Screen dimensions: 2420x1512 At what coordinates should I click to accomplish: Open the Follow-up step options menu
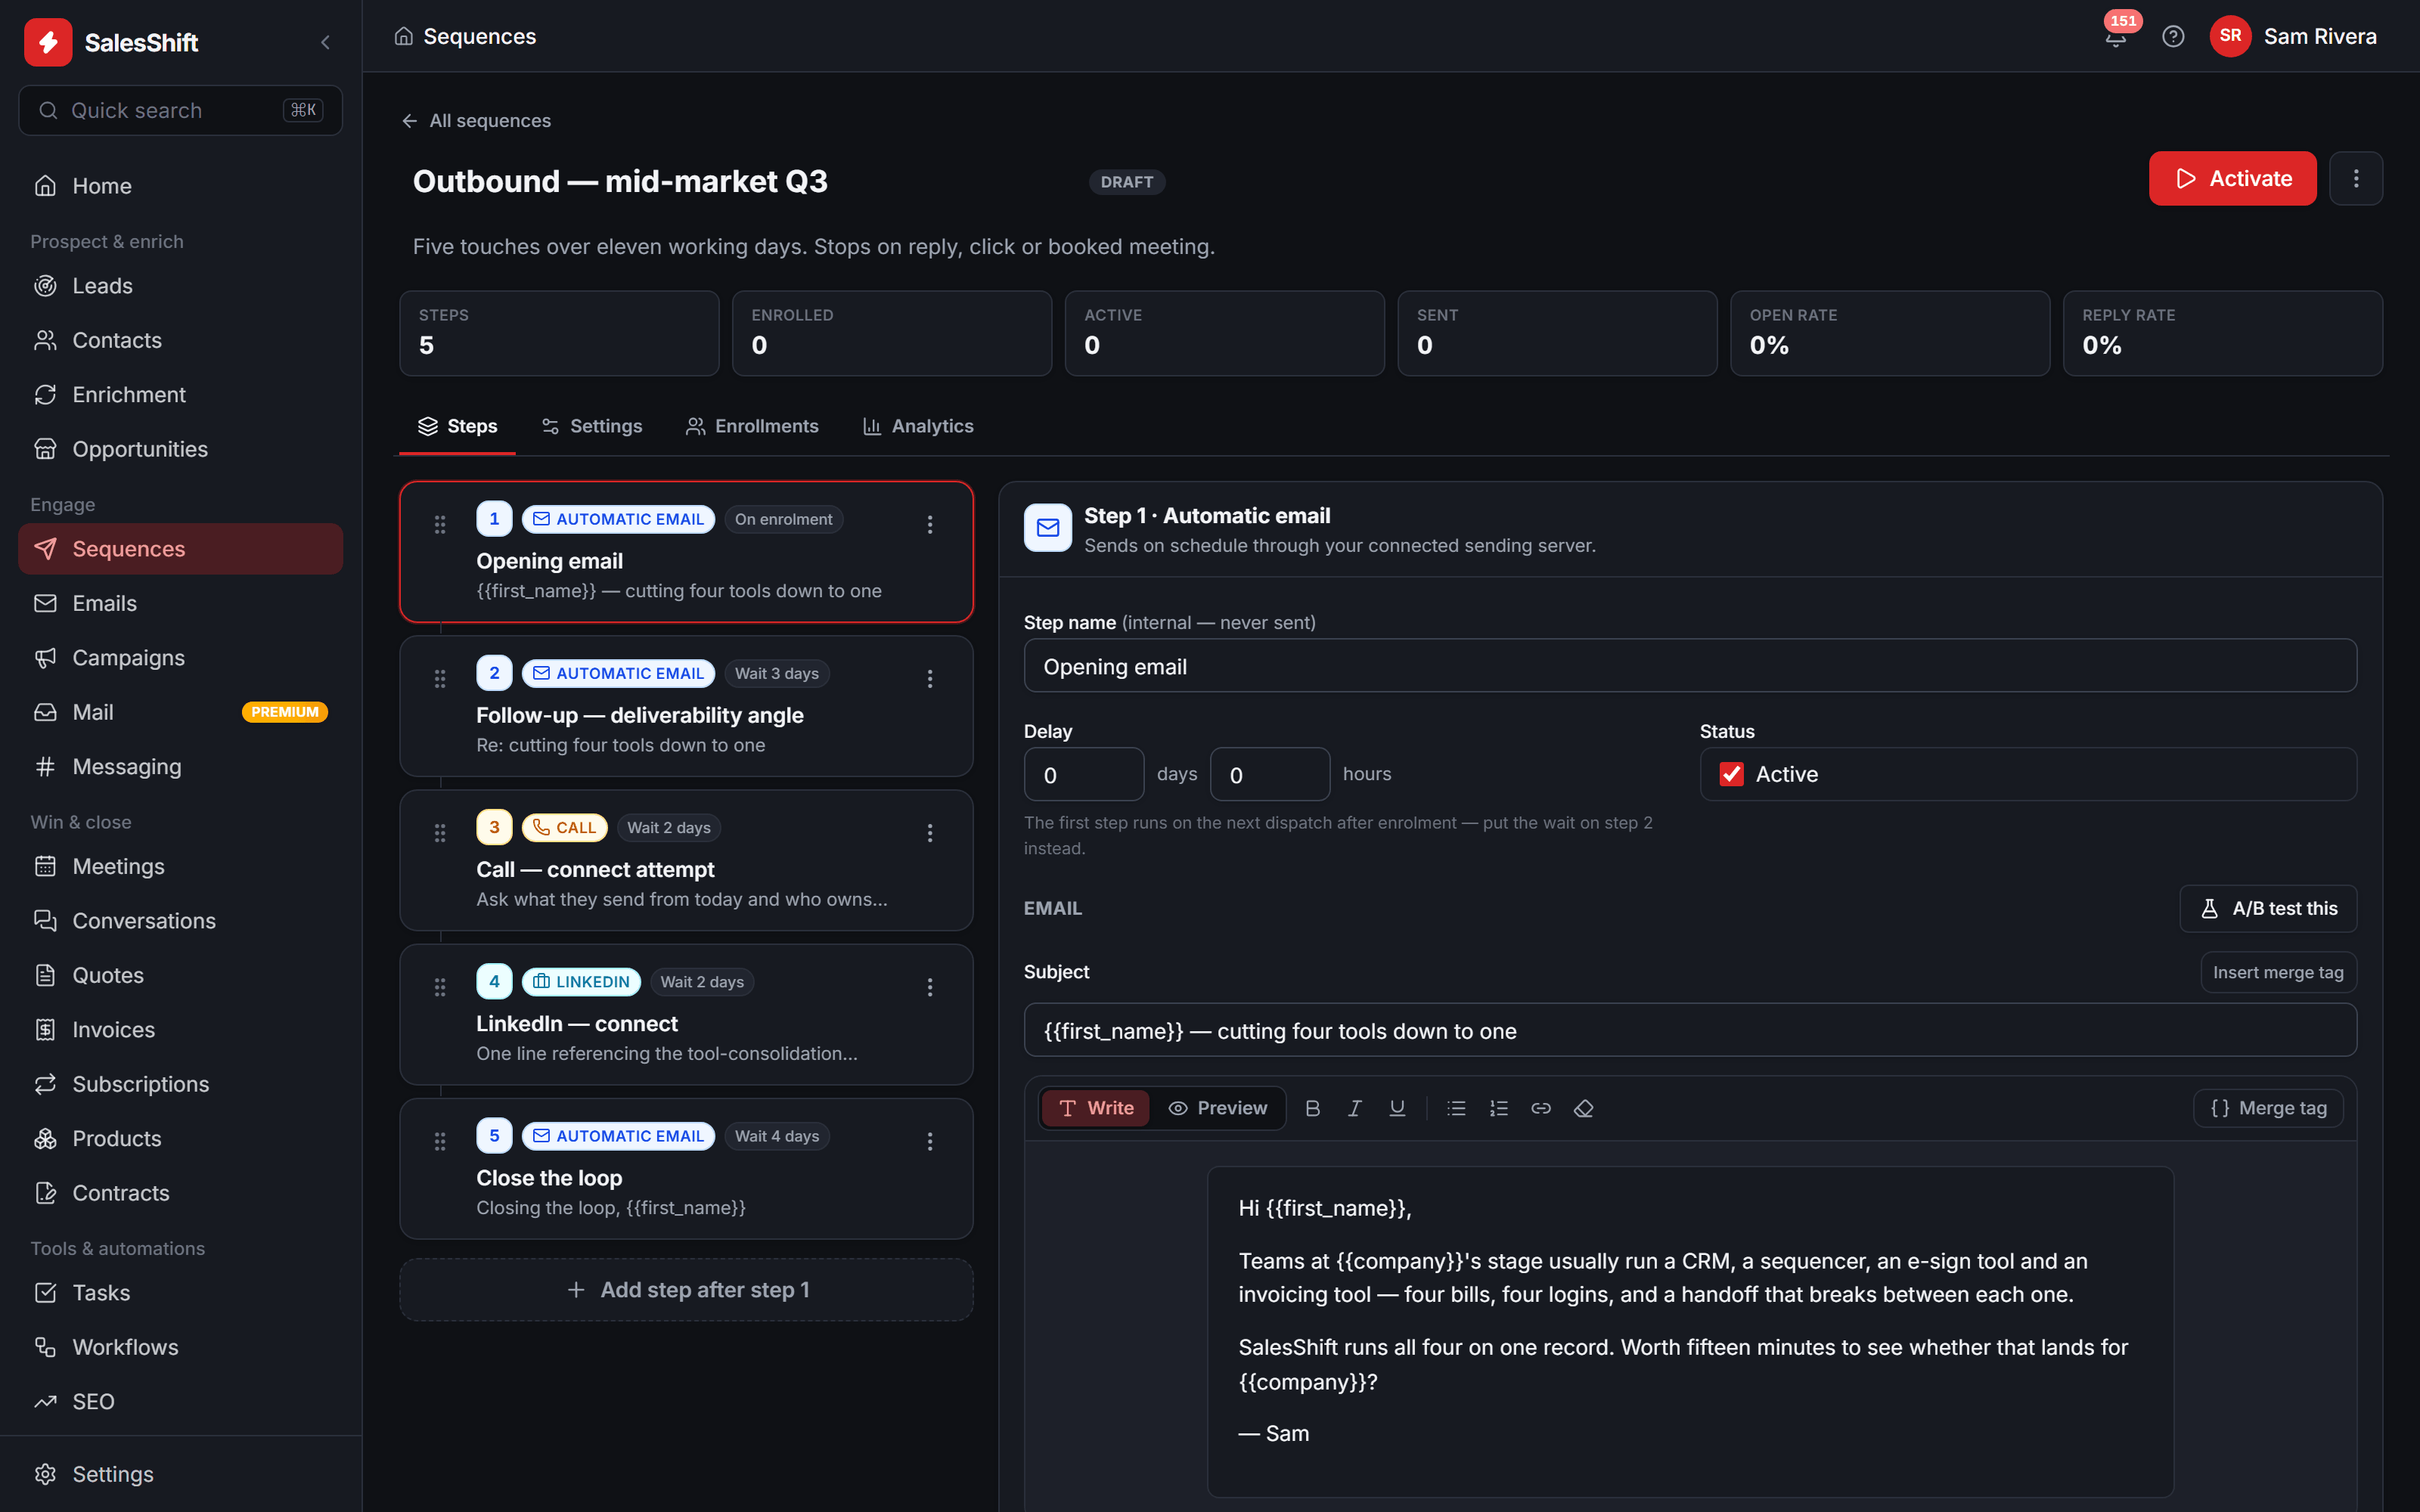coord(930,679)
